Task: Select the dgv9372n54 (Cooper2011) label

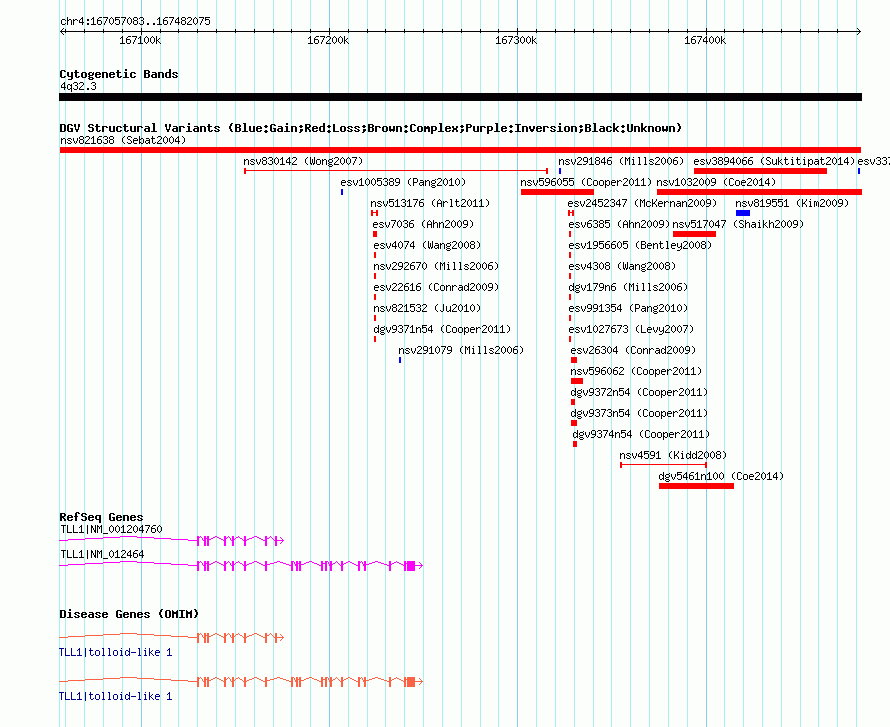Action: tap(639, 392)
